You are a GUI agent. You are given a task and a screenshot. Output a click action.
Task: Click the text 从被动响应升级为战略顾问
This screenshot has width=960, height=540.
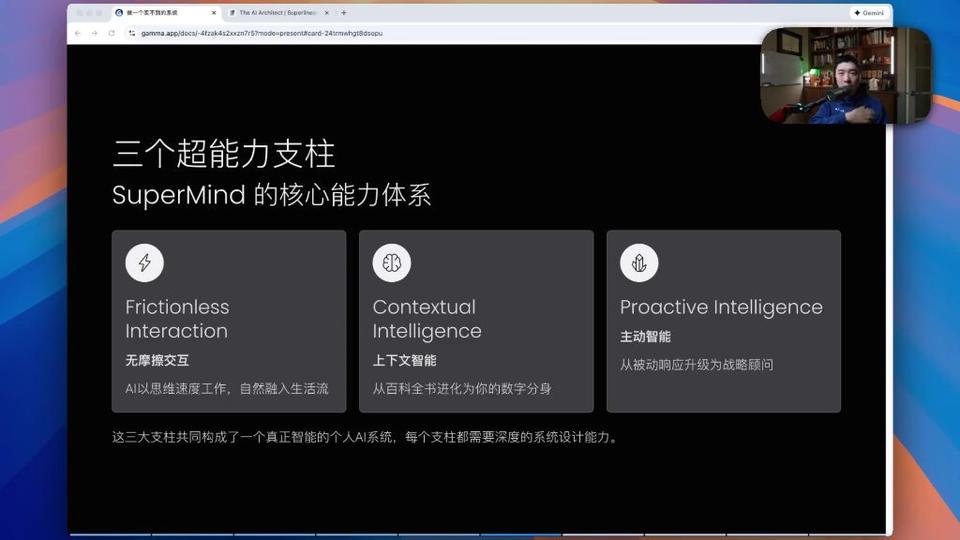coord(696,365)
